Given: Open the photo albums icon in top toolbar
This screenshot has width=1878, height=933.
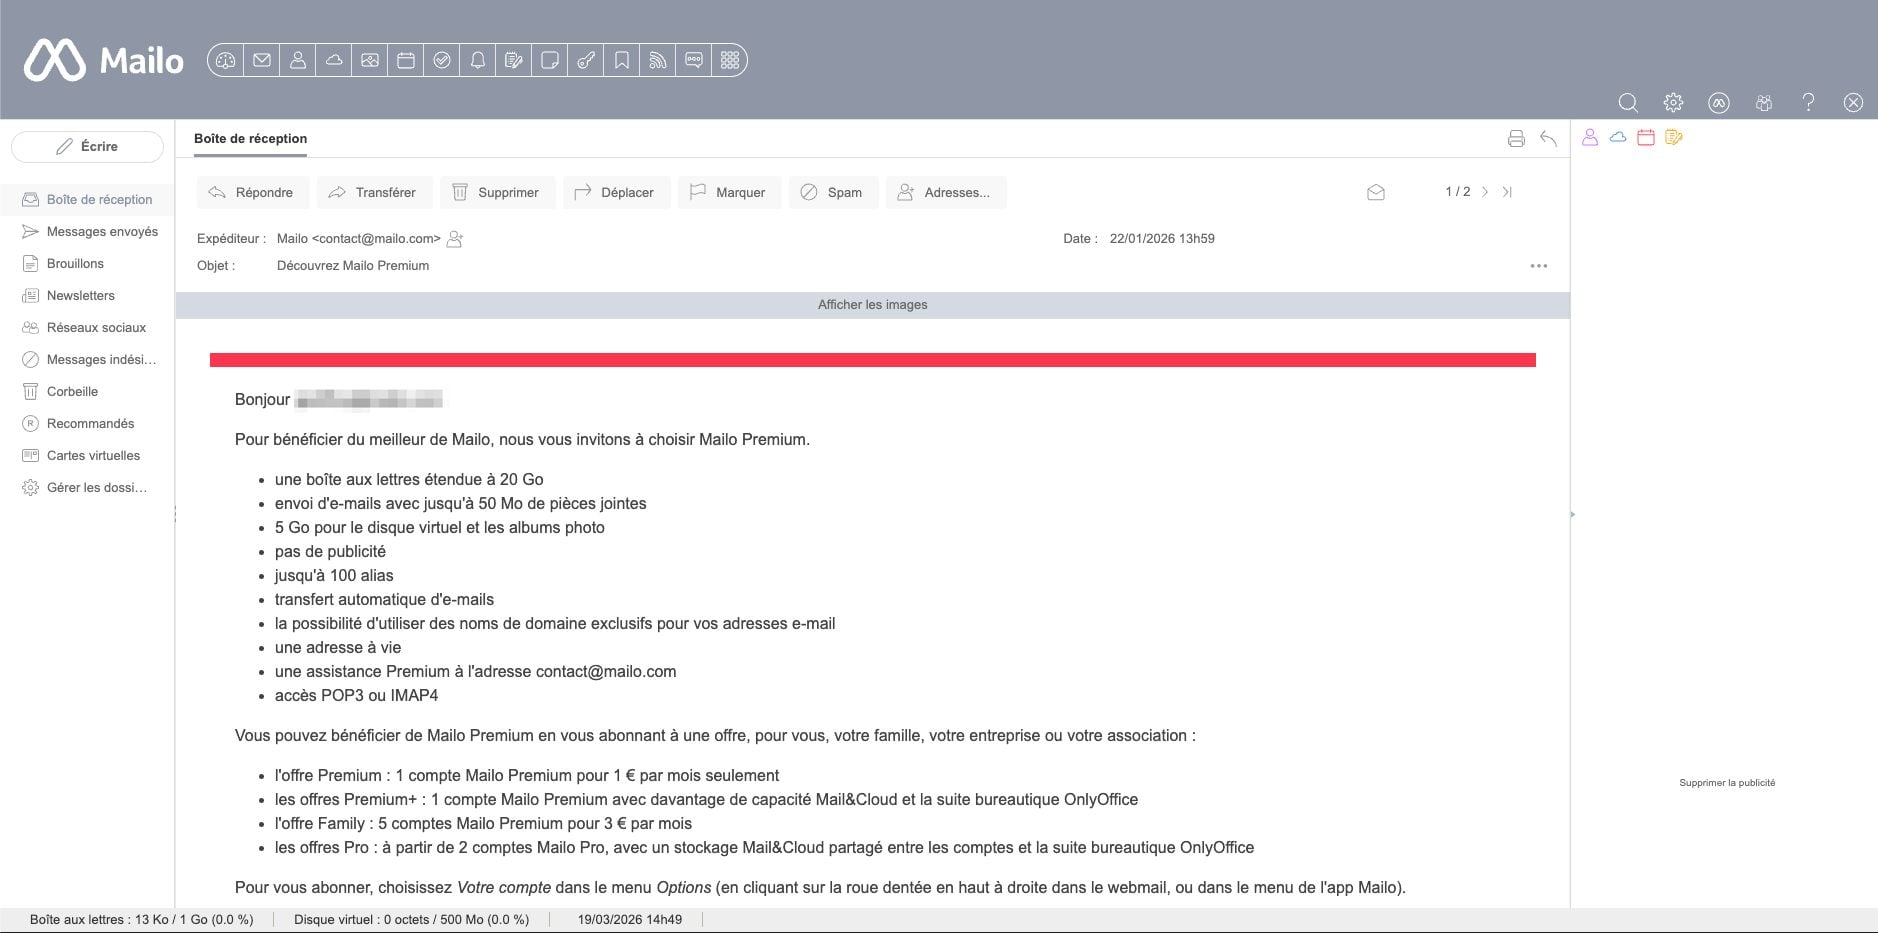Looking at the screenshot, I should coord(370,60).
